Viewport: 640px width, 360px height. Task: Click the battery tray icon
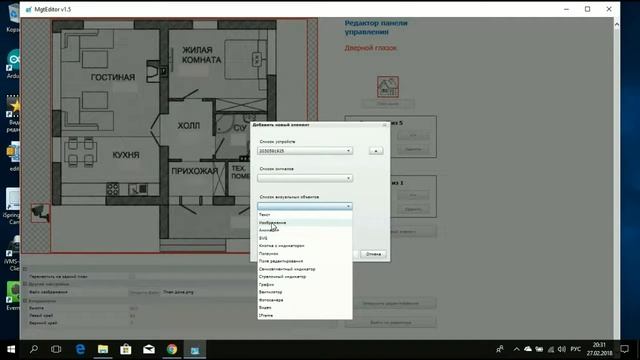pyautogui.click(x=539, y=349)
